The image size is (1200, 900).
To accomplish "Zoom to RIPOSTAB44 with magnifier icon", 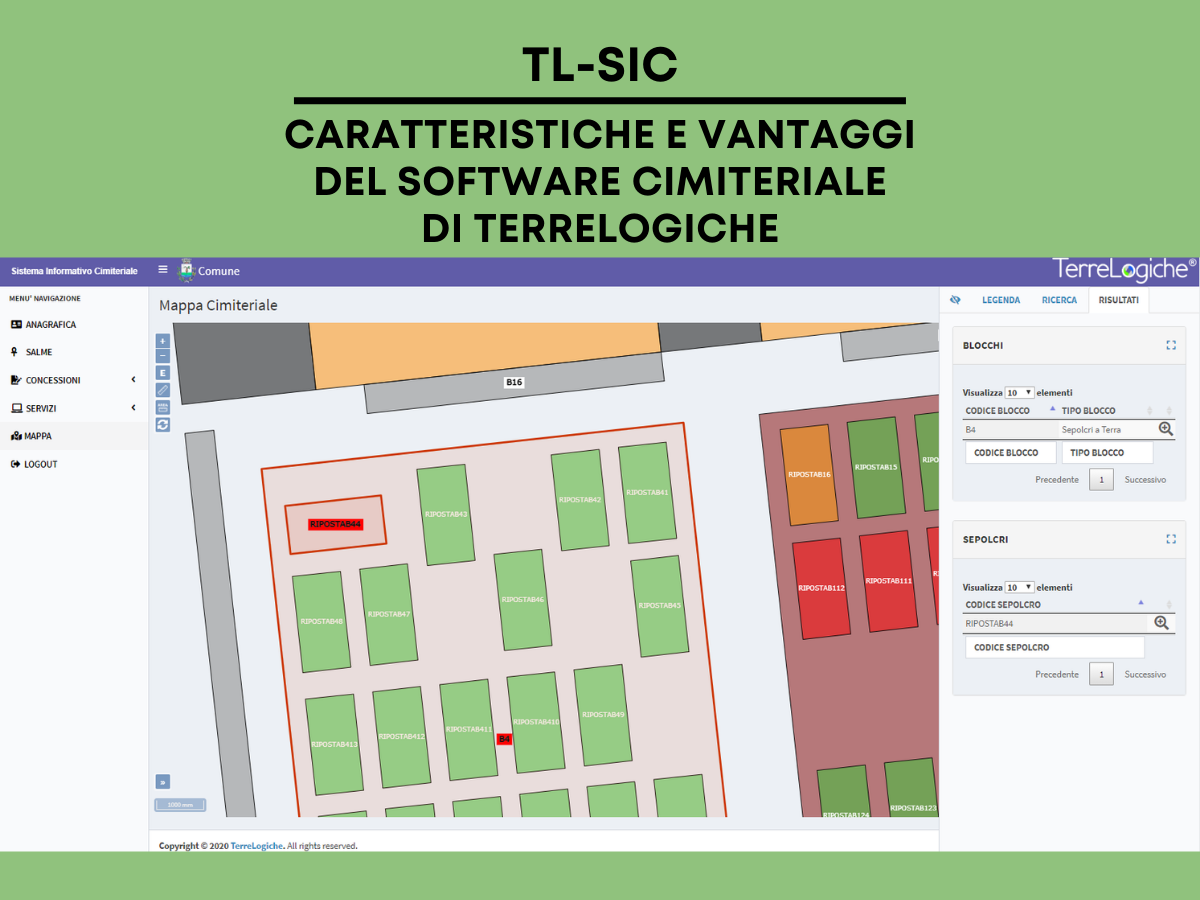I will pyautogui.click(x=1161, y=622).
